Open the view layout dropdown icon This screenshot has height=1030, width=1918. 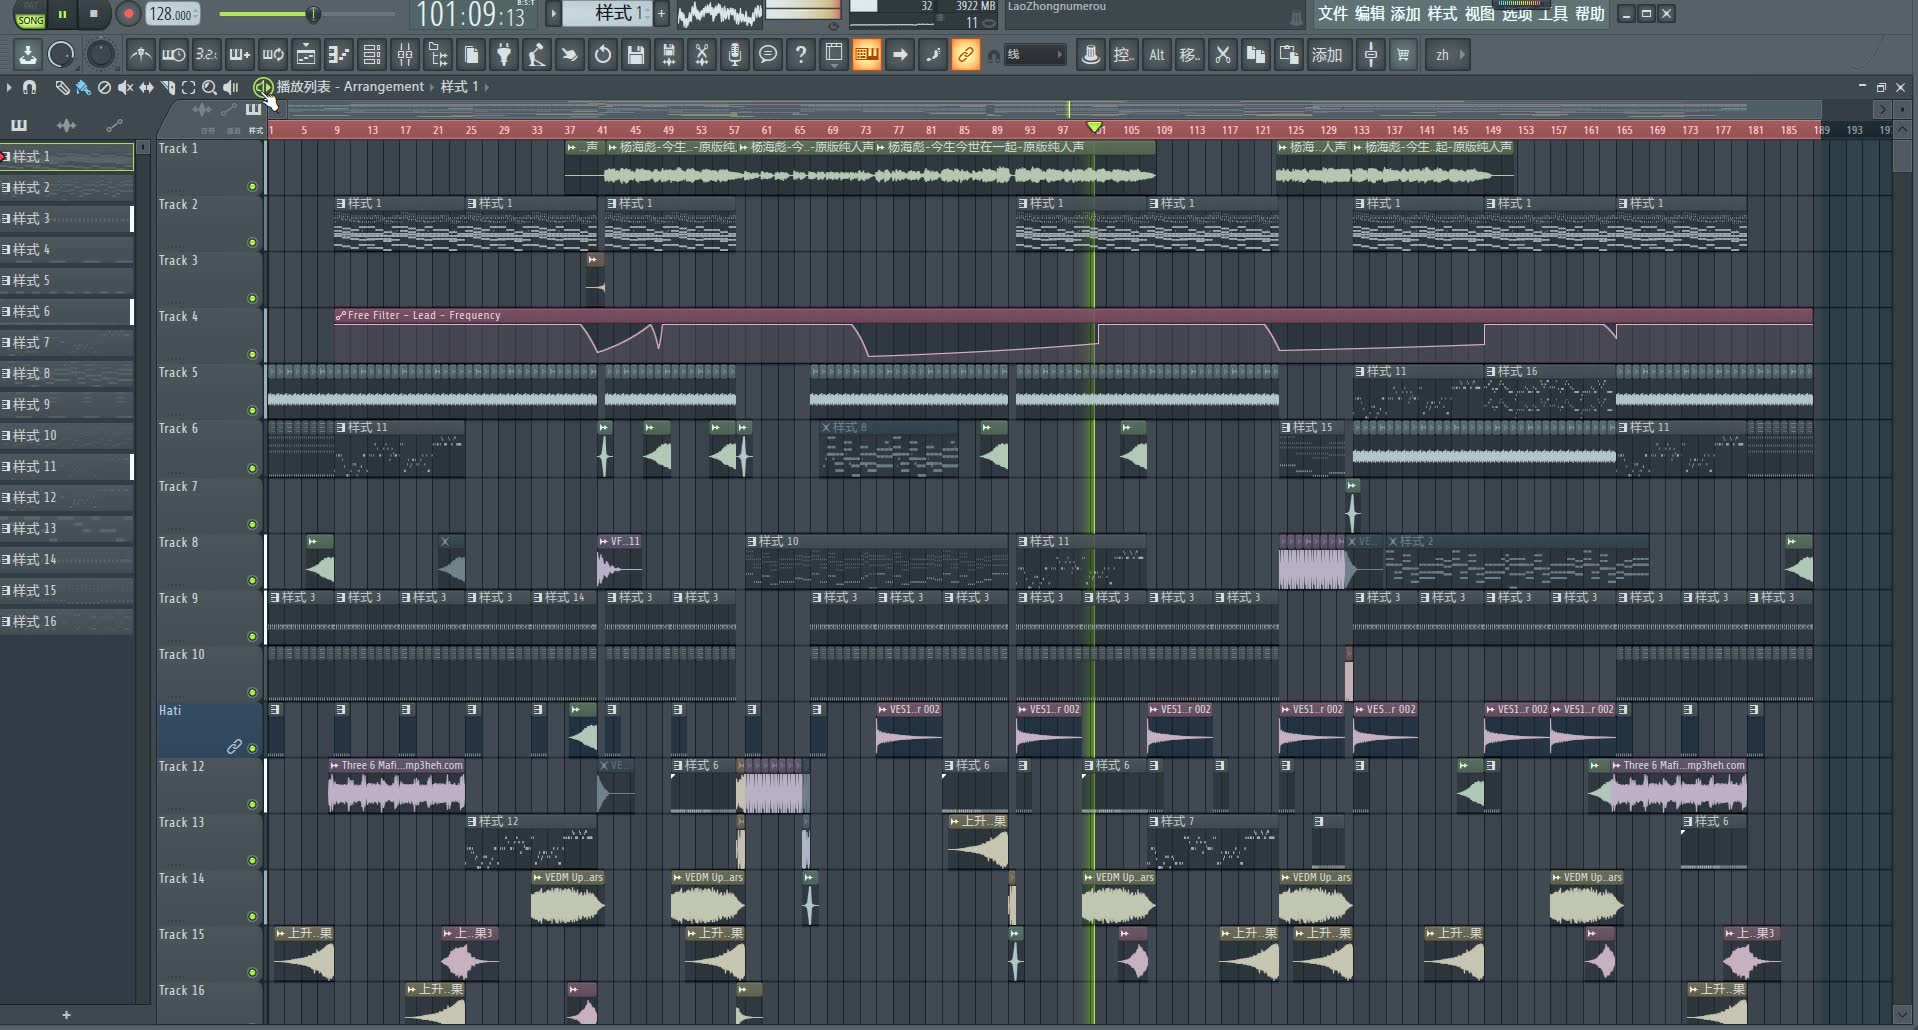tap(834, 54)
